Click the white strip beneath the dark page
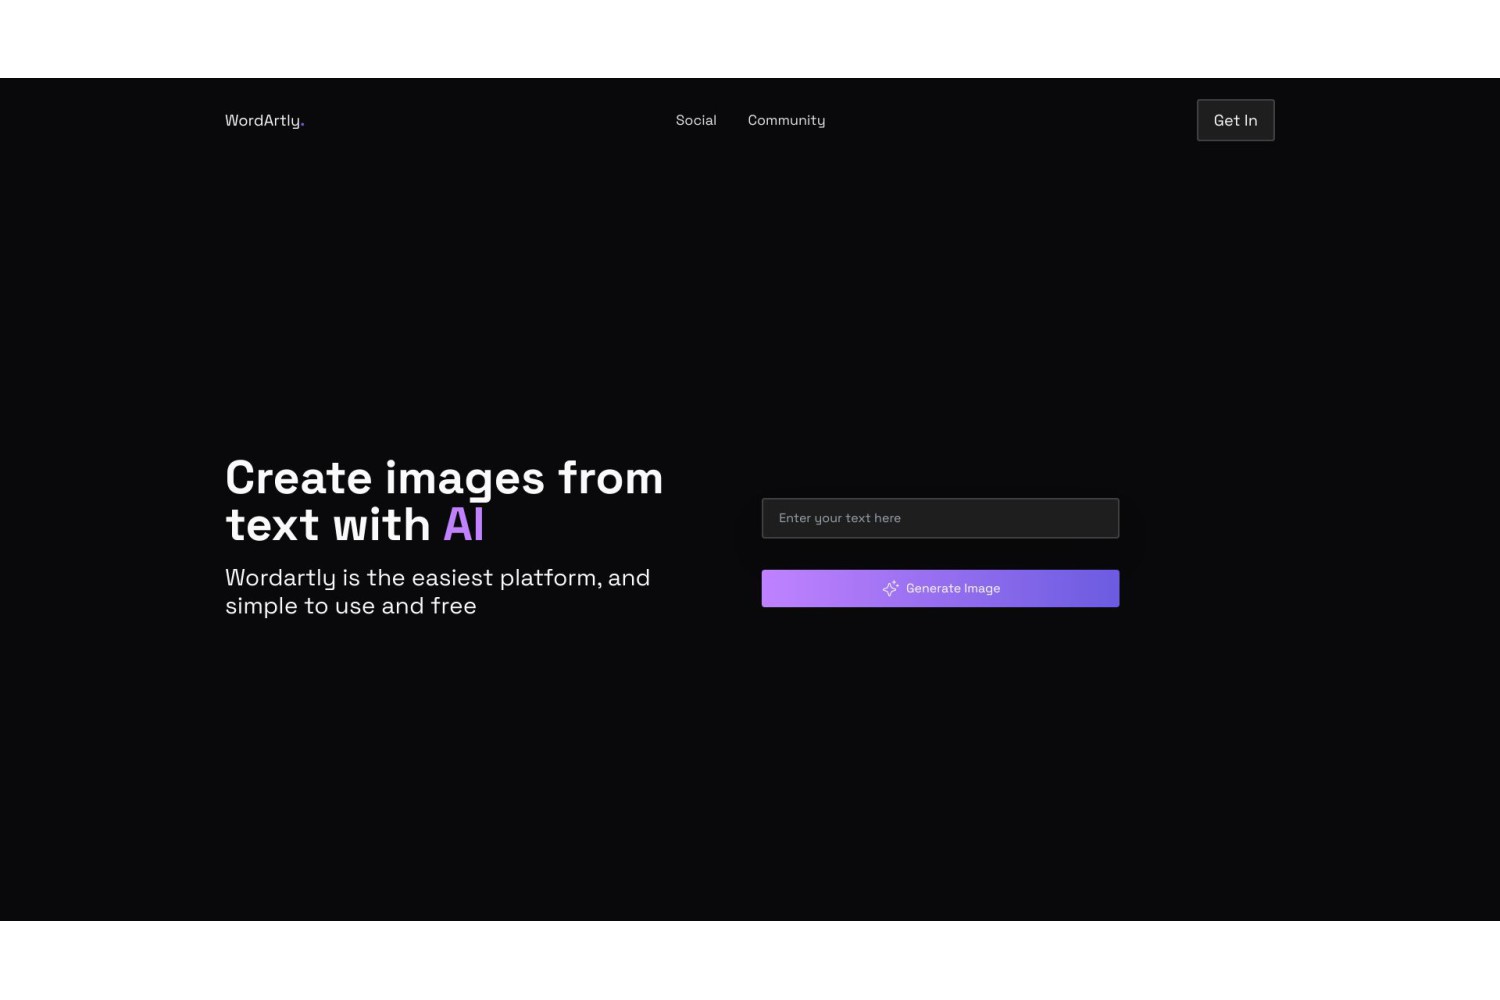This screenshot has height=1000, width=1500. click(x=750, y=960)
